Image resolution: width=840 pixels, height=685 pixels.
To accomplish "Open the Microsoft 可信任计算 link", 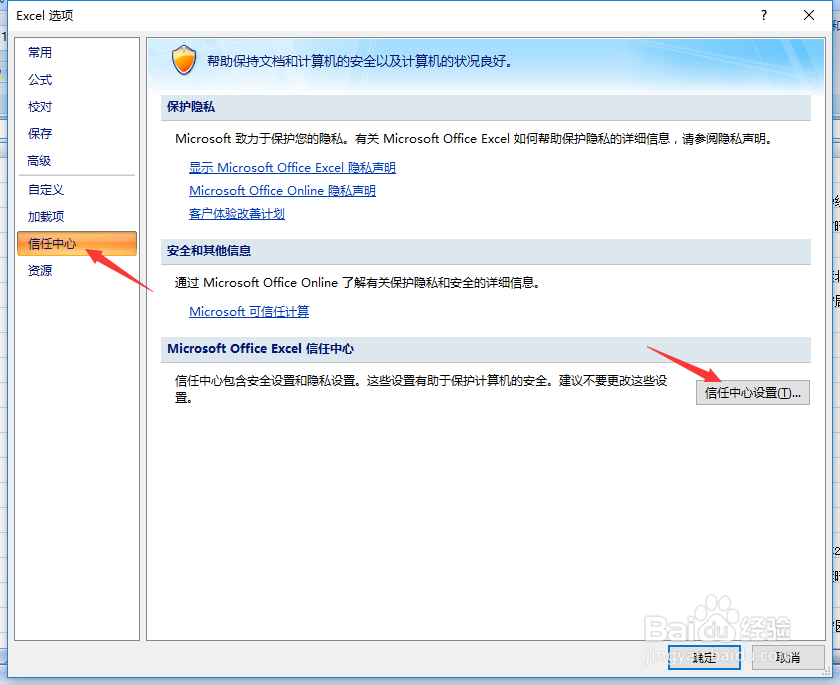I will tap(249, 311).
